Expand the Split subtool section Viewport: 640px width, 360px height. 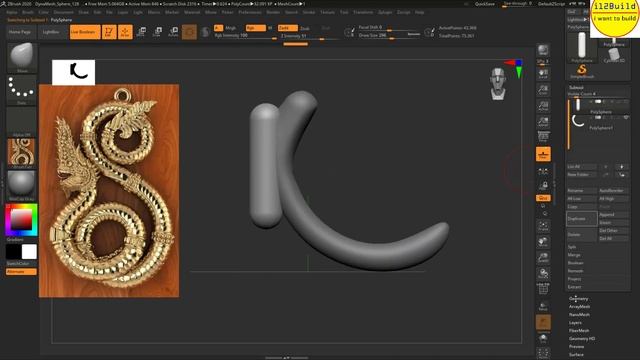(x=572, y=247)
